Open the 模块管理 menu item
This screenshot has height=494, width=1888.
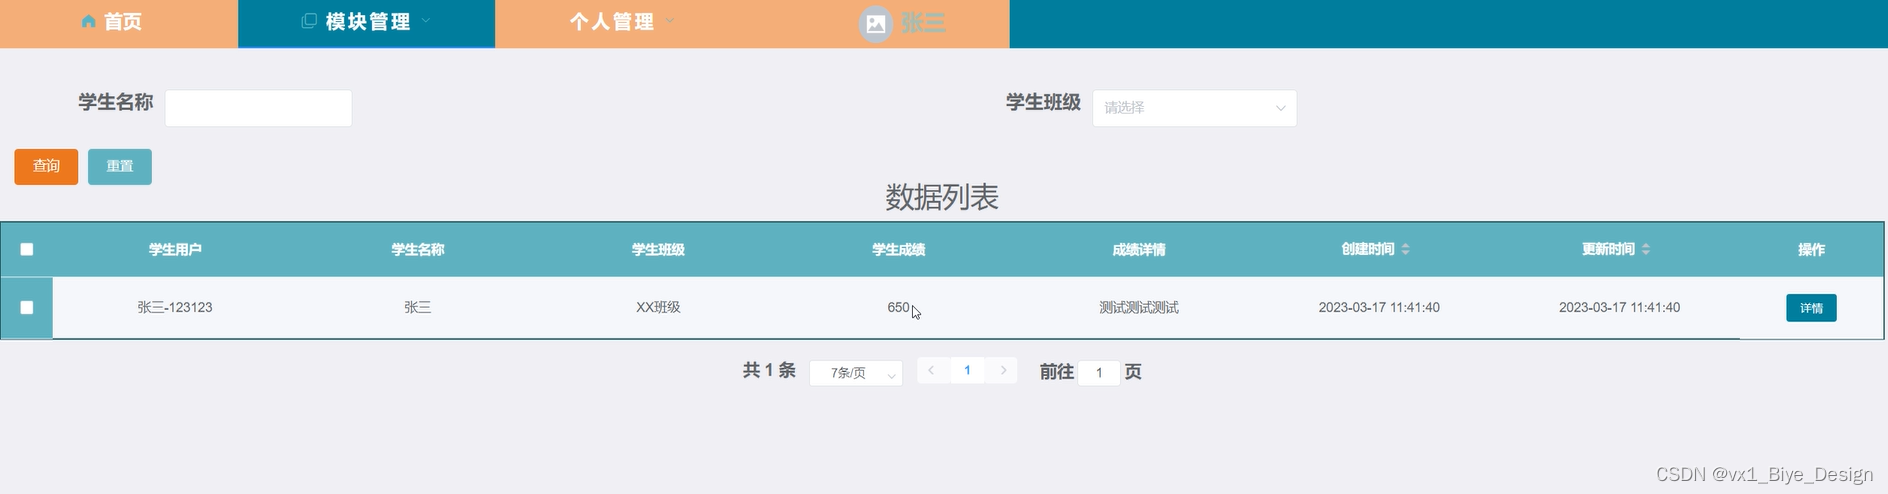click(366, 24)
